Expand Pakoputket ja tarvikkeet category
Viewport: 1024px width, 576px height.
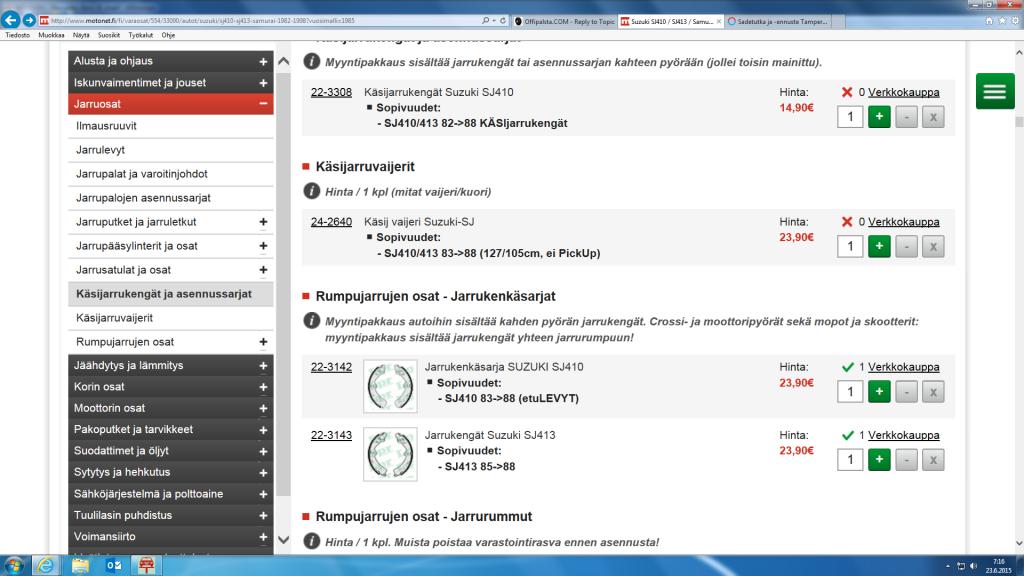click(x=263, y=430)
